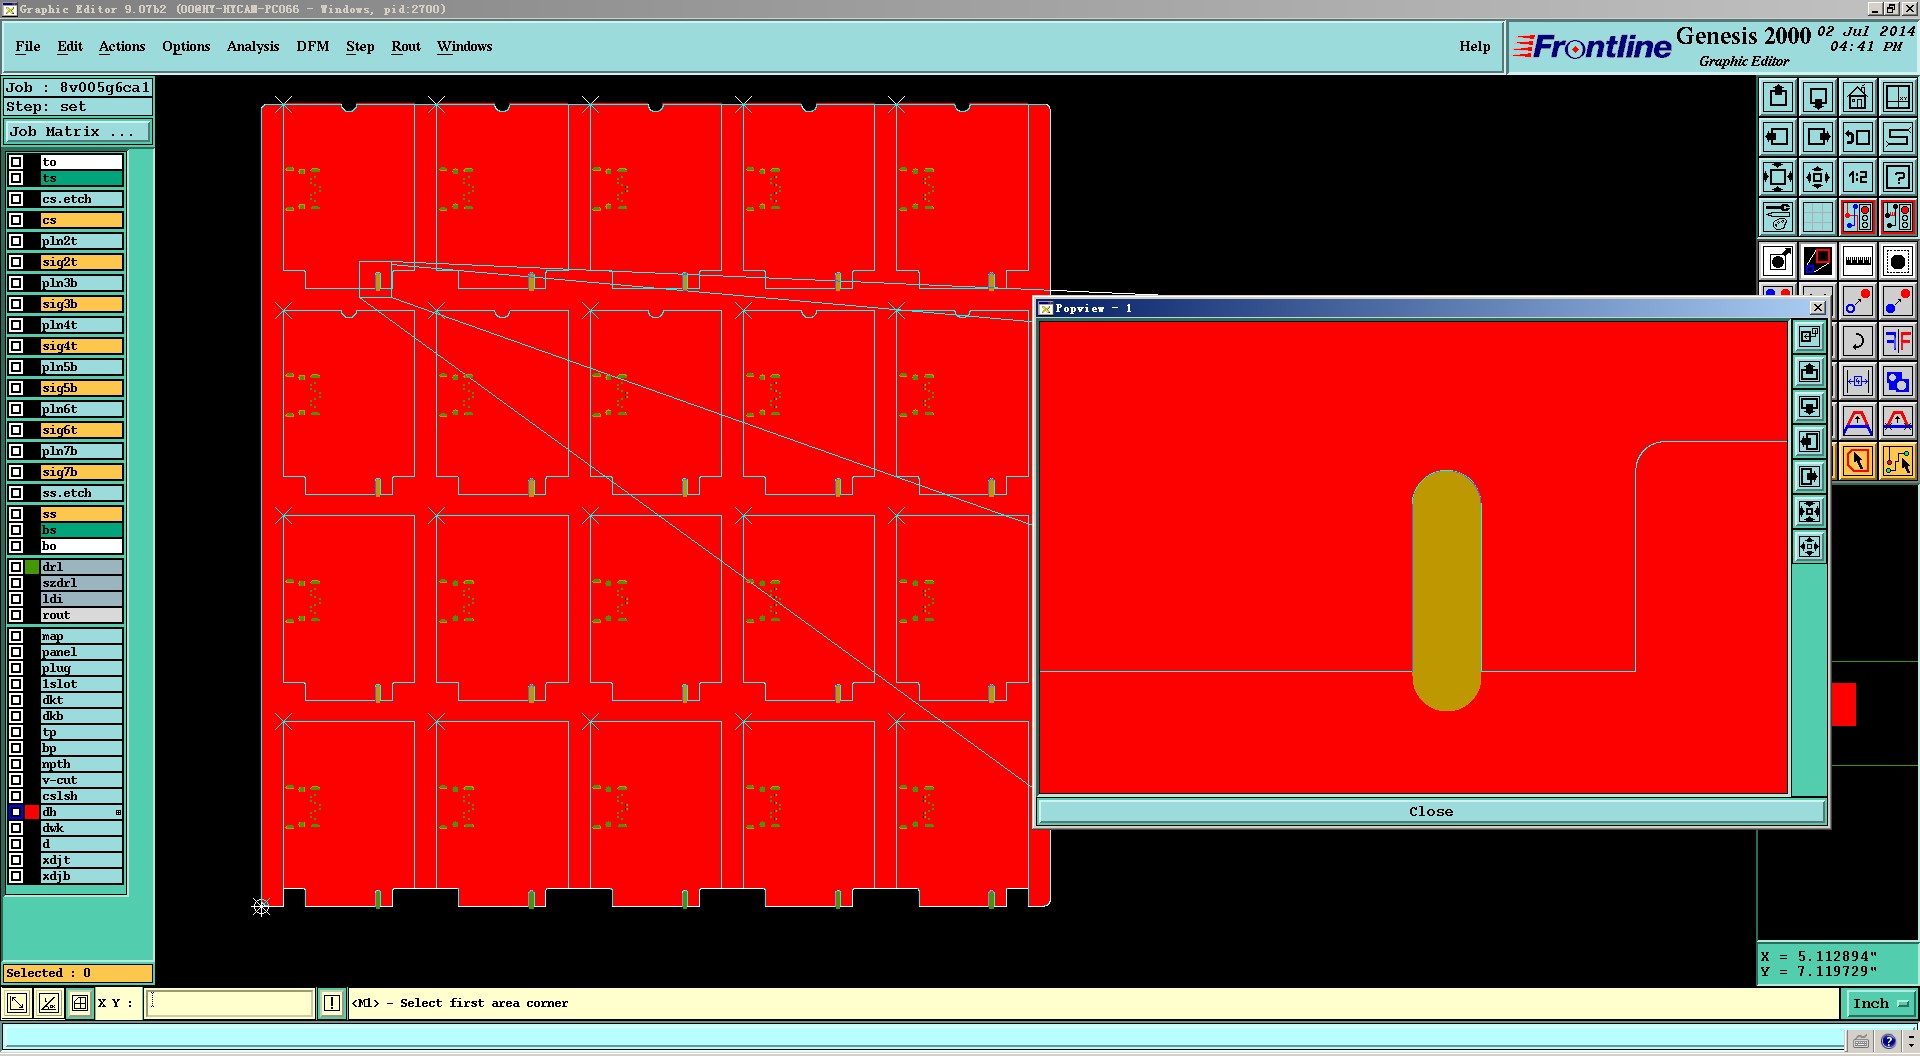The height and width of the screenshot is (1056, 1920).
Task: Toggle checkbox for the v-cut layer
Action: click(16, 780)
